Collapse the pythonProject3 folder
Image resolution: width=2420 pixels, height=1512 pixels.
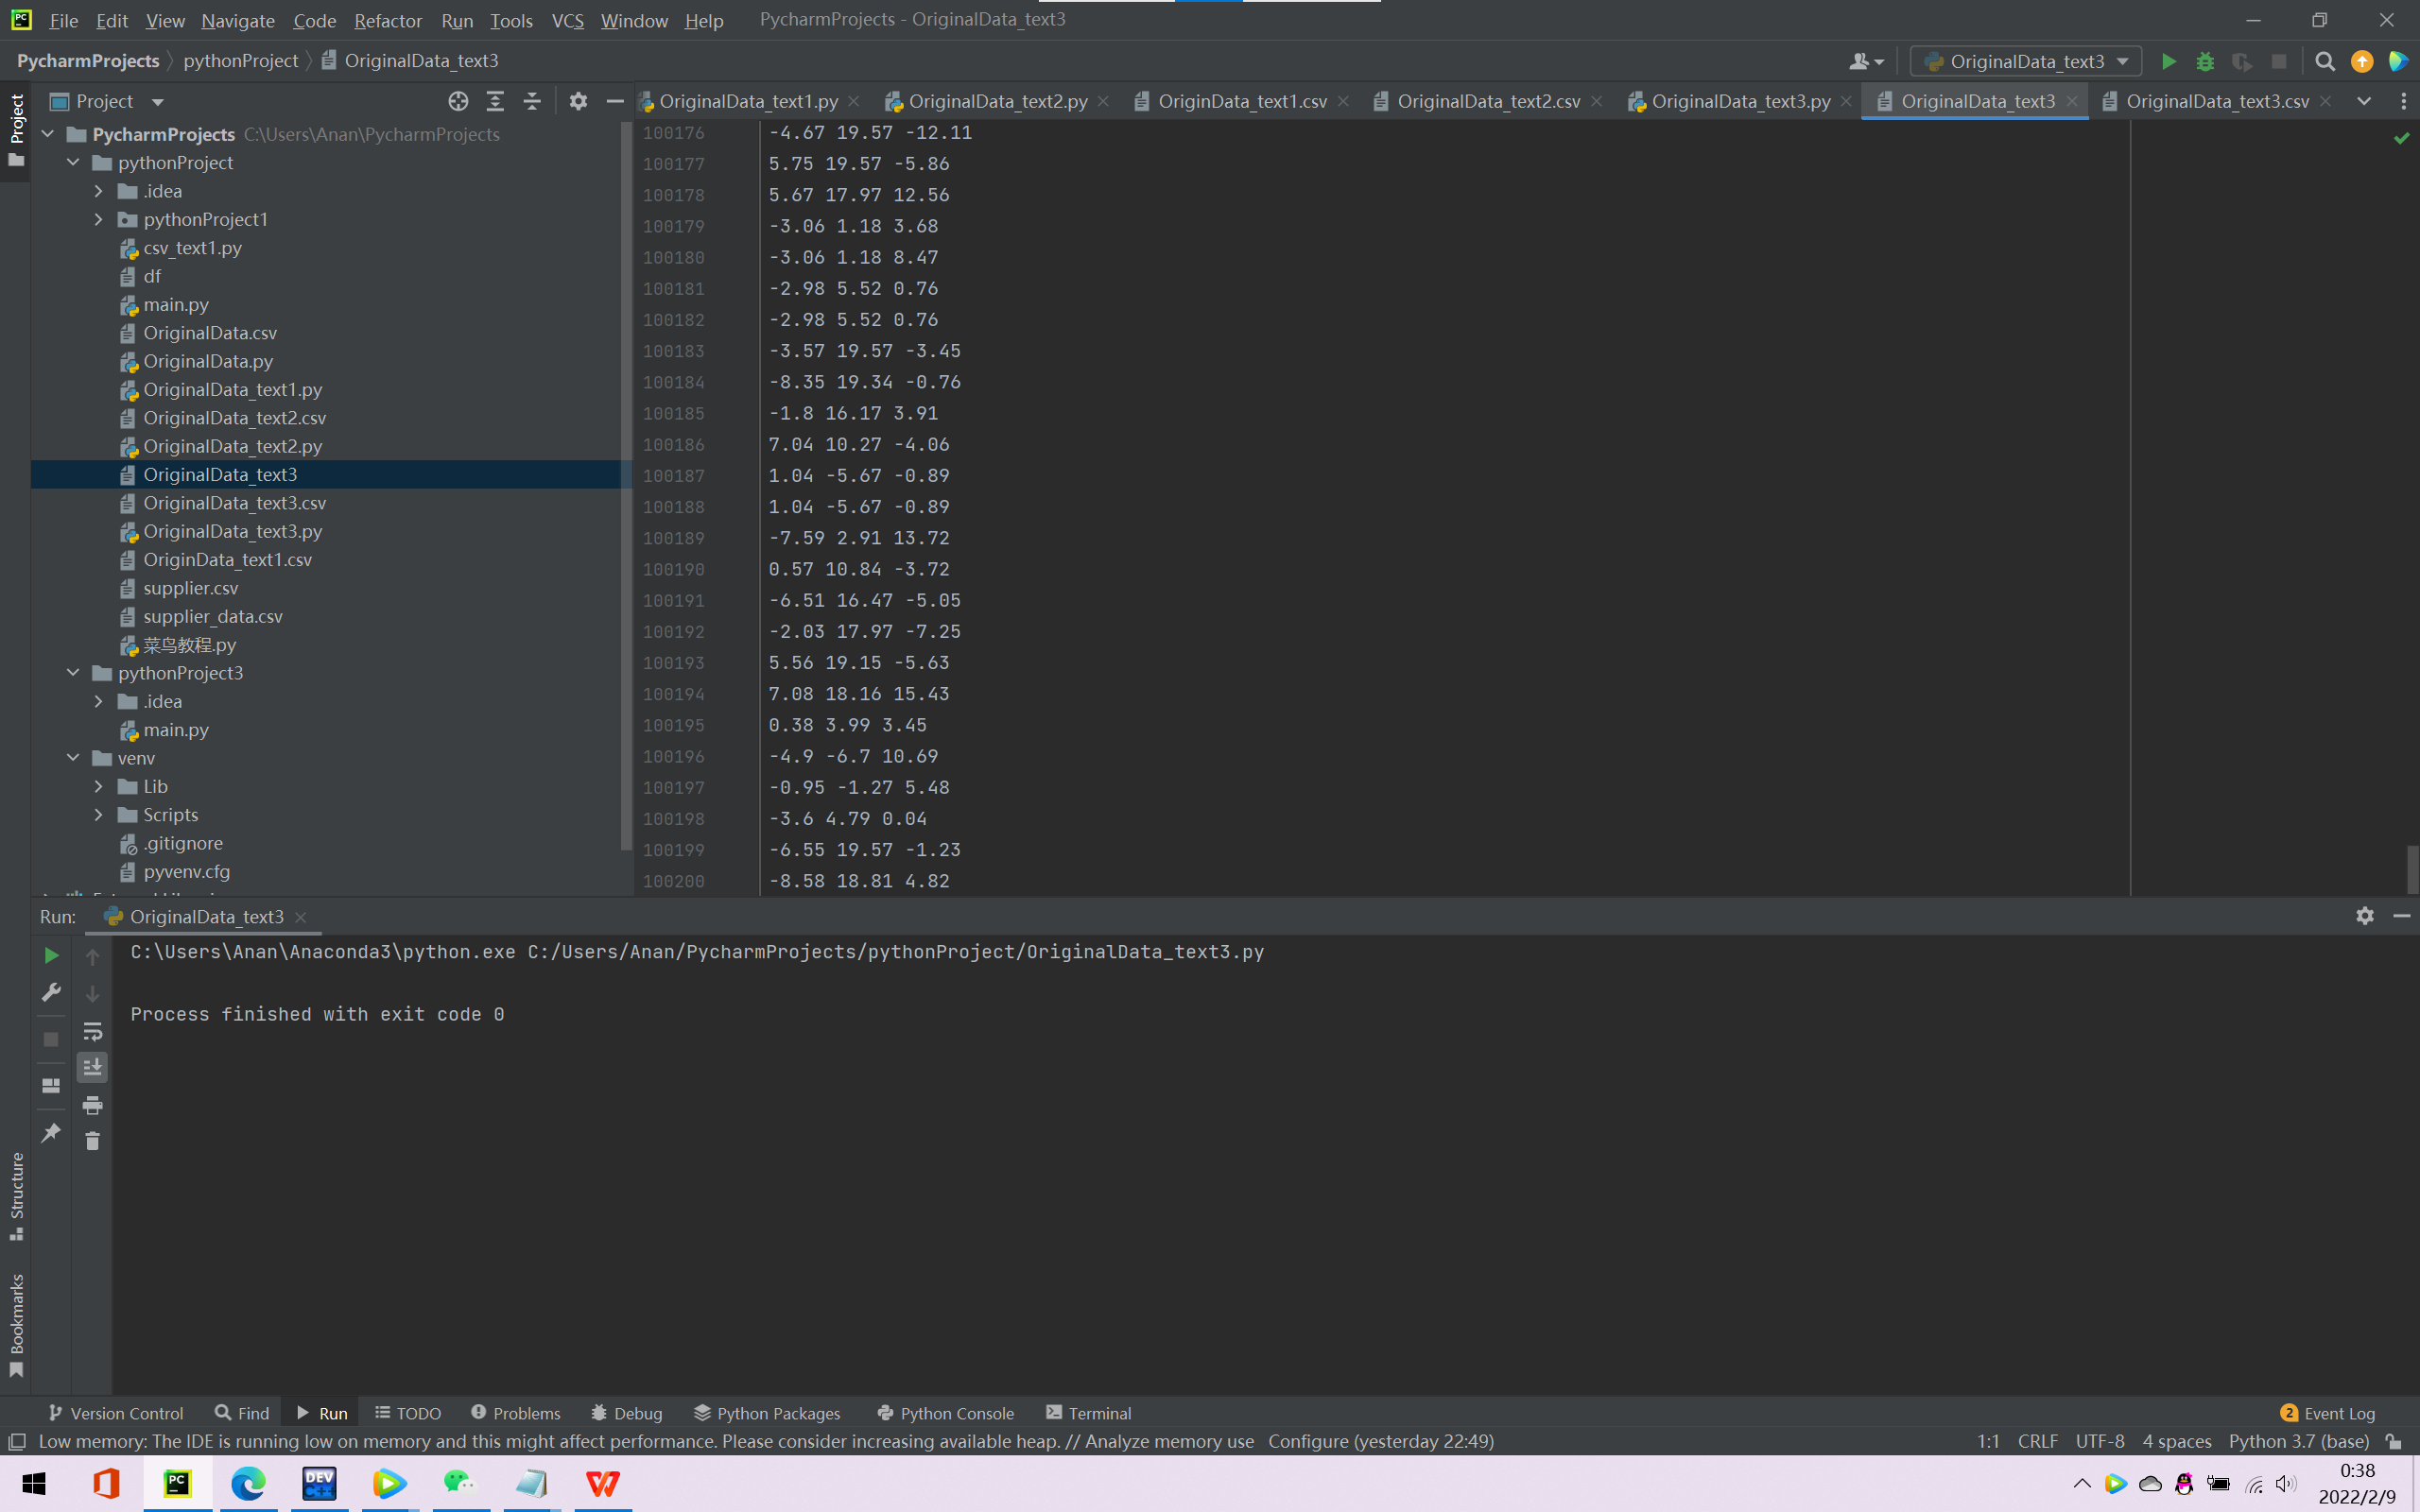tap(73, 673)
